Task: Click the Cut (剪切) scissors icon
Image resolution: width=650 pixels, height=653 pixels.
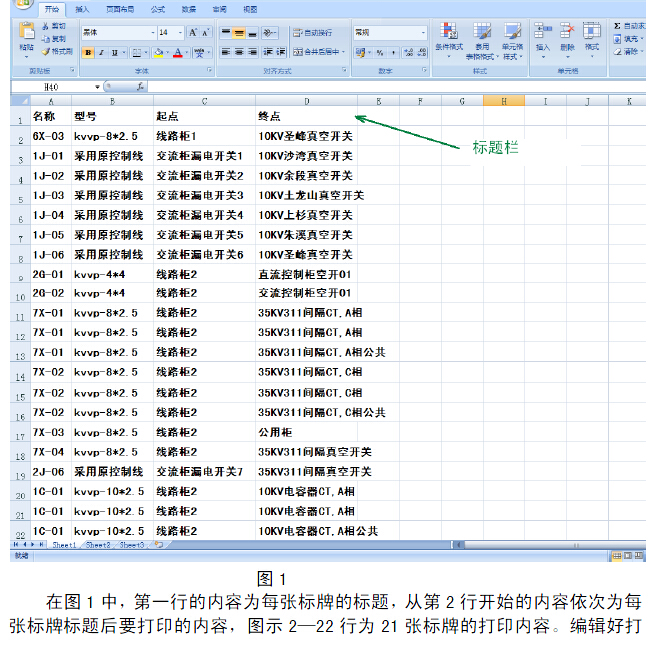Action: [57, 26]
